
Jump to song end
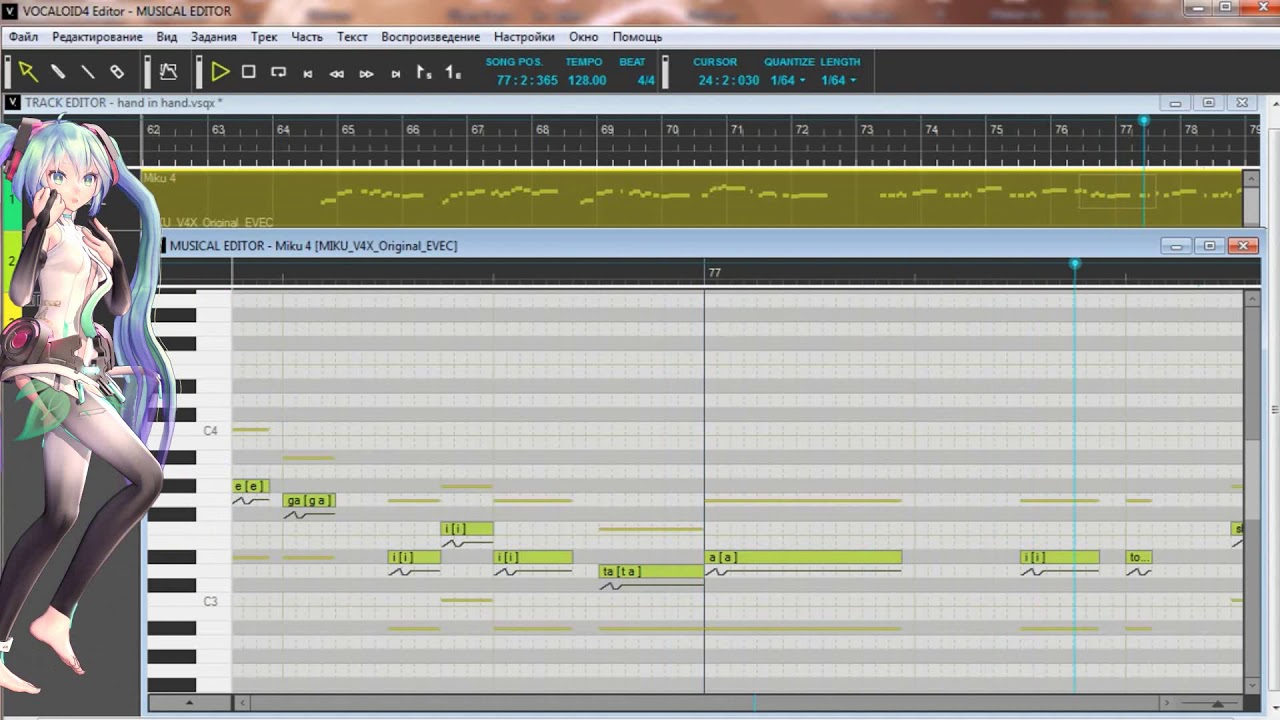[x=395, y=73]
